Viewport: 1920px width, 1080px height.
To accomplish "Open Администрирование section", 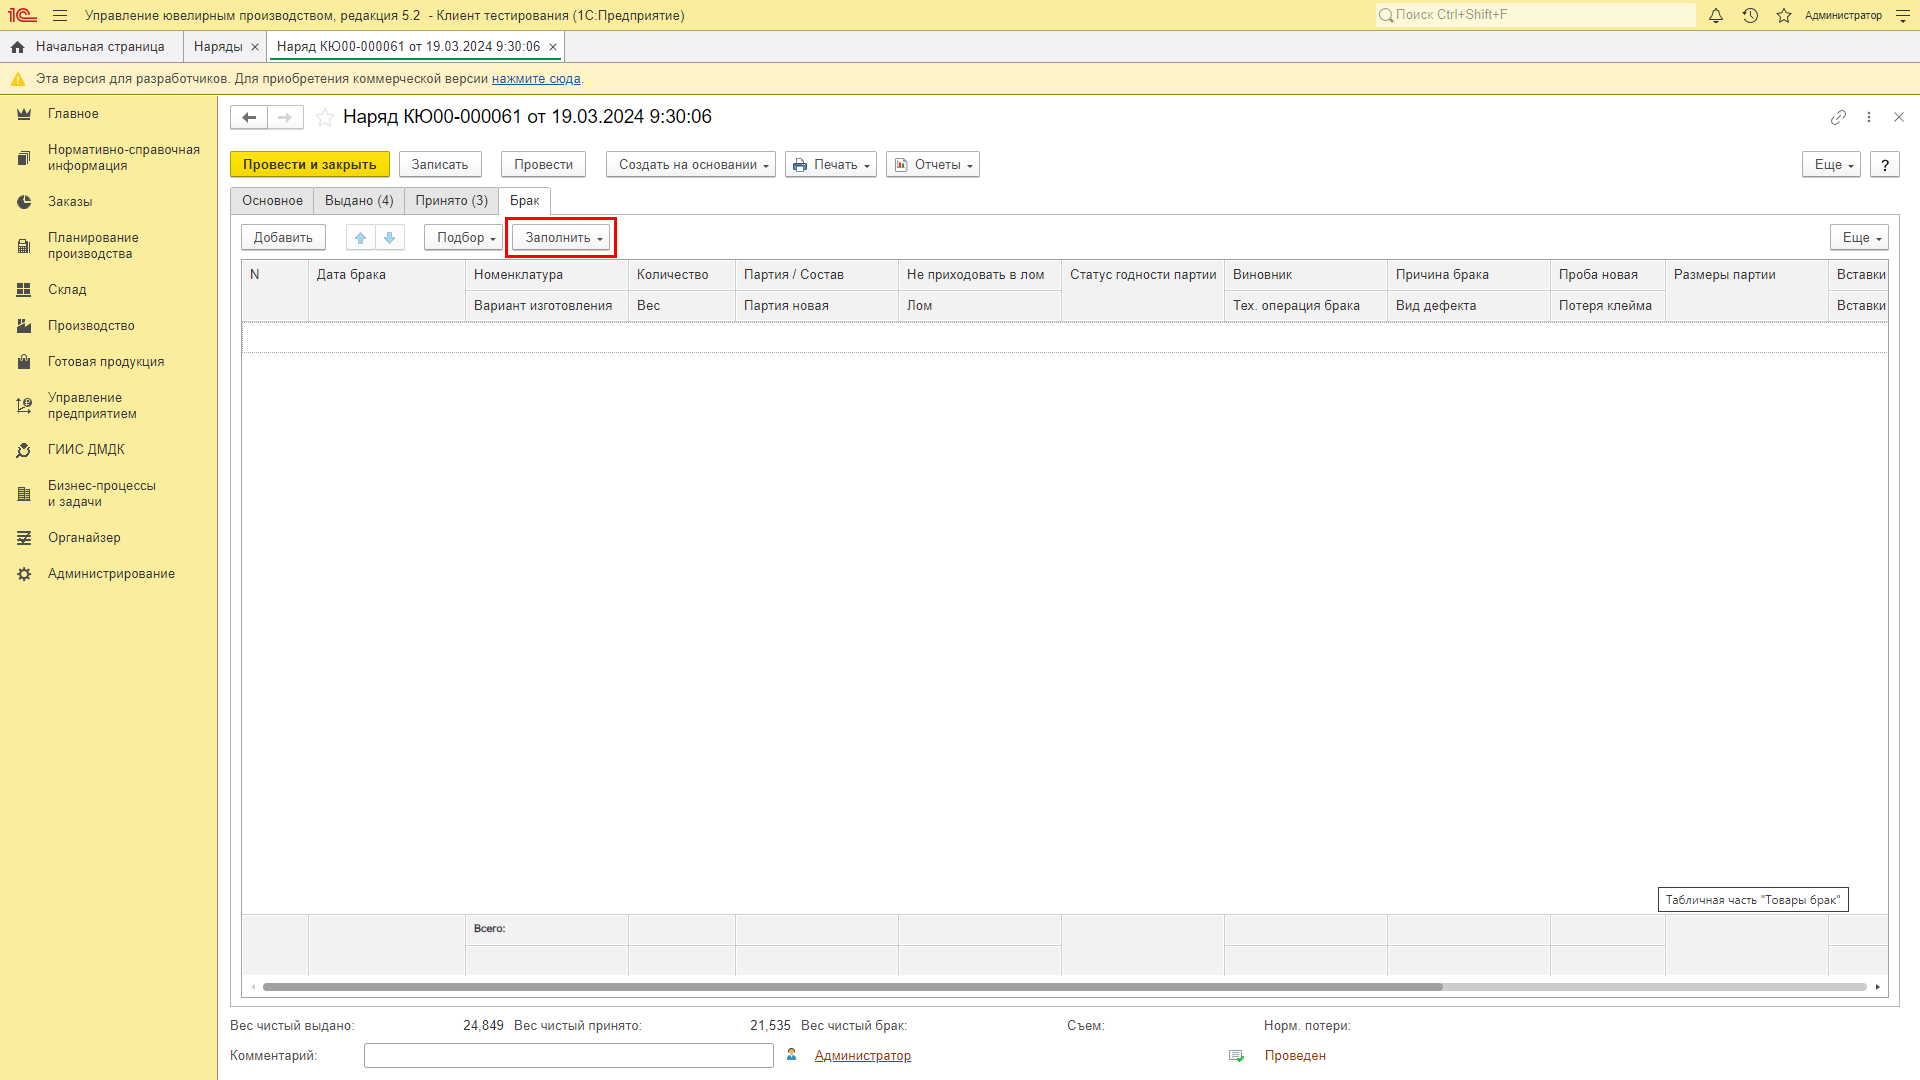I will tap(111, 574).
